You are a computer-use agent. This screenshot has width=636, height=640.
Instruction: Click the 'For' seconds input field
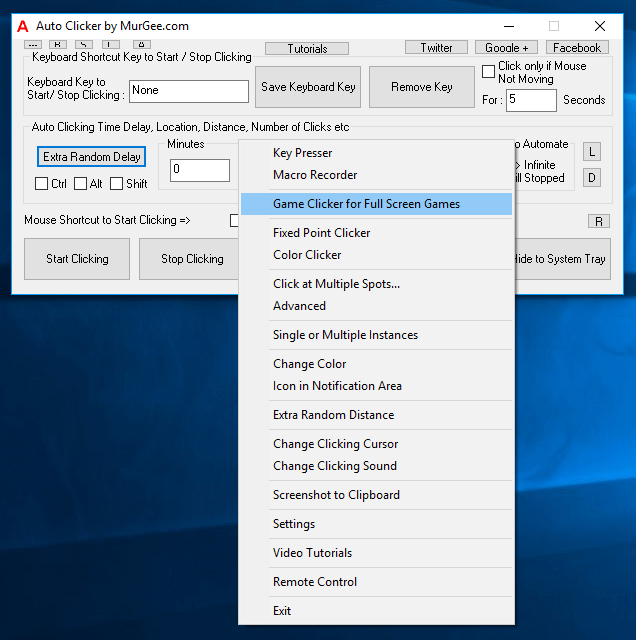(531, 100)
